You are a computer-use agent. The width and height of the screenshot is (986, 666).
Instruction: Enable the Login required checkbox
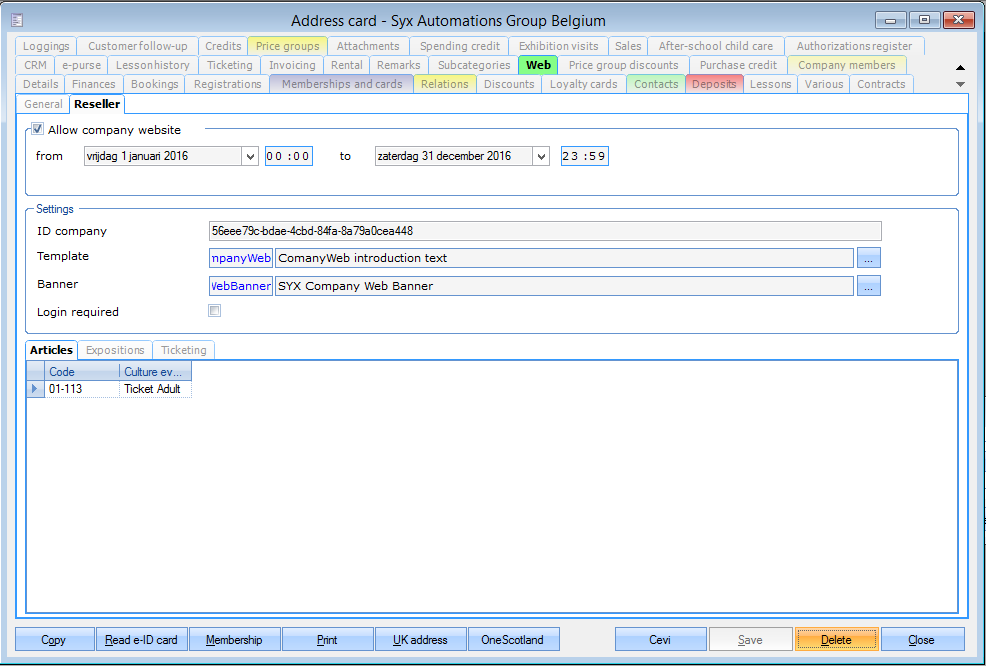(x=214, y=311)
